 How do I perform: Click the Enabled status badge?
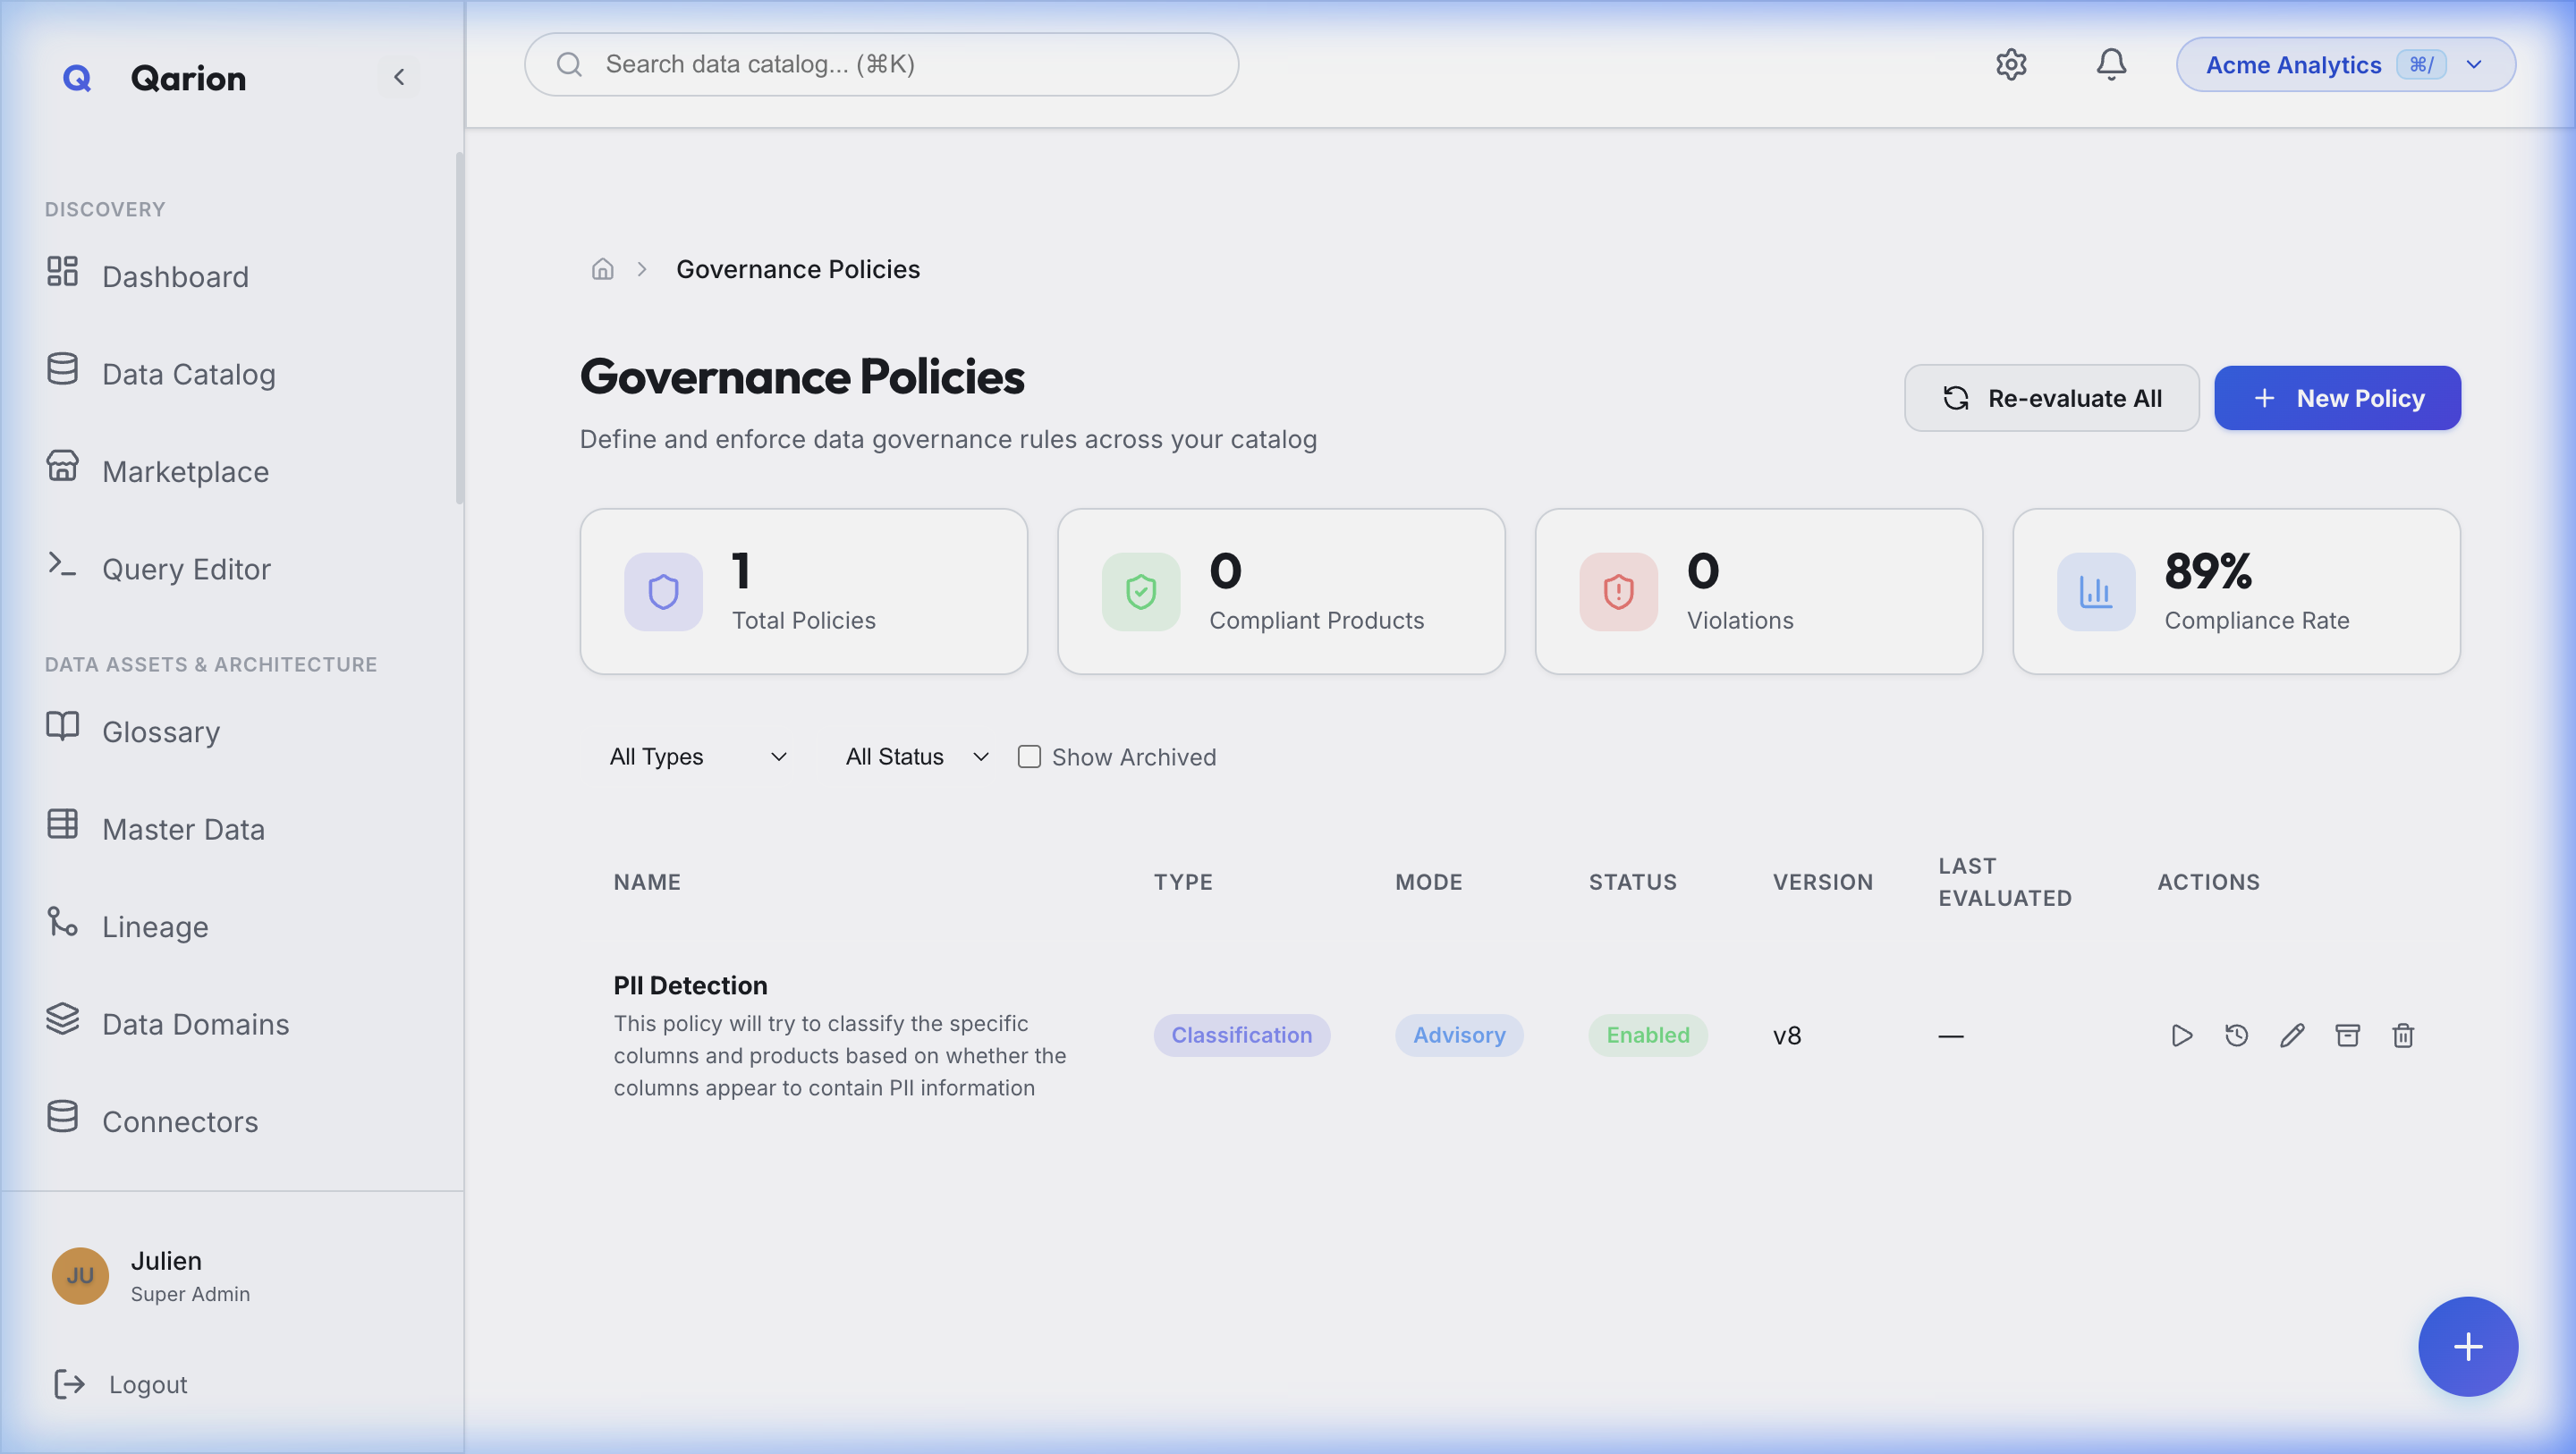pos(1647,1035)
